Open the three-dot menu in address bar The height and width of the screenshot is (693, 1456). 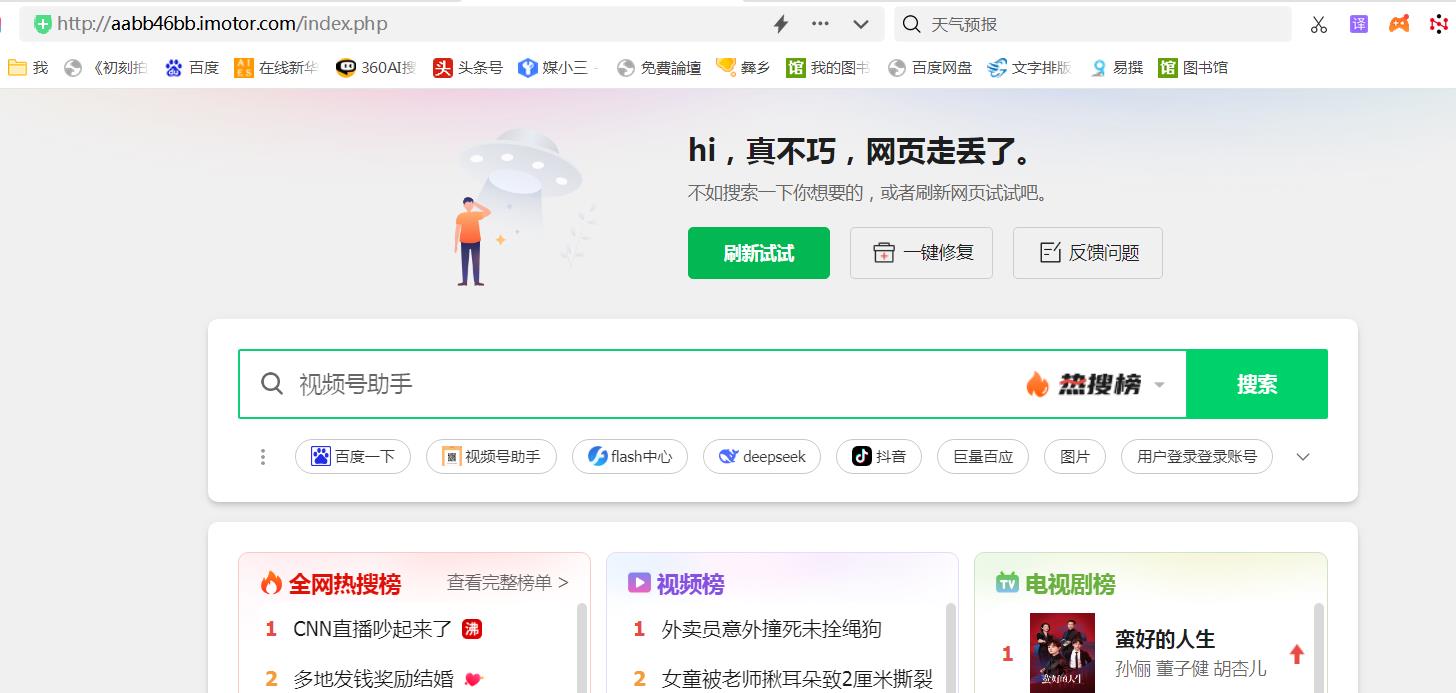click(820, 24)
